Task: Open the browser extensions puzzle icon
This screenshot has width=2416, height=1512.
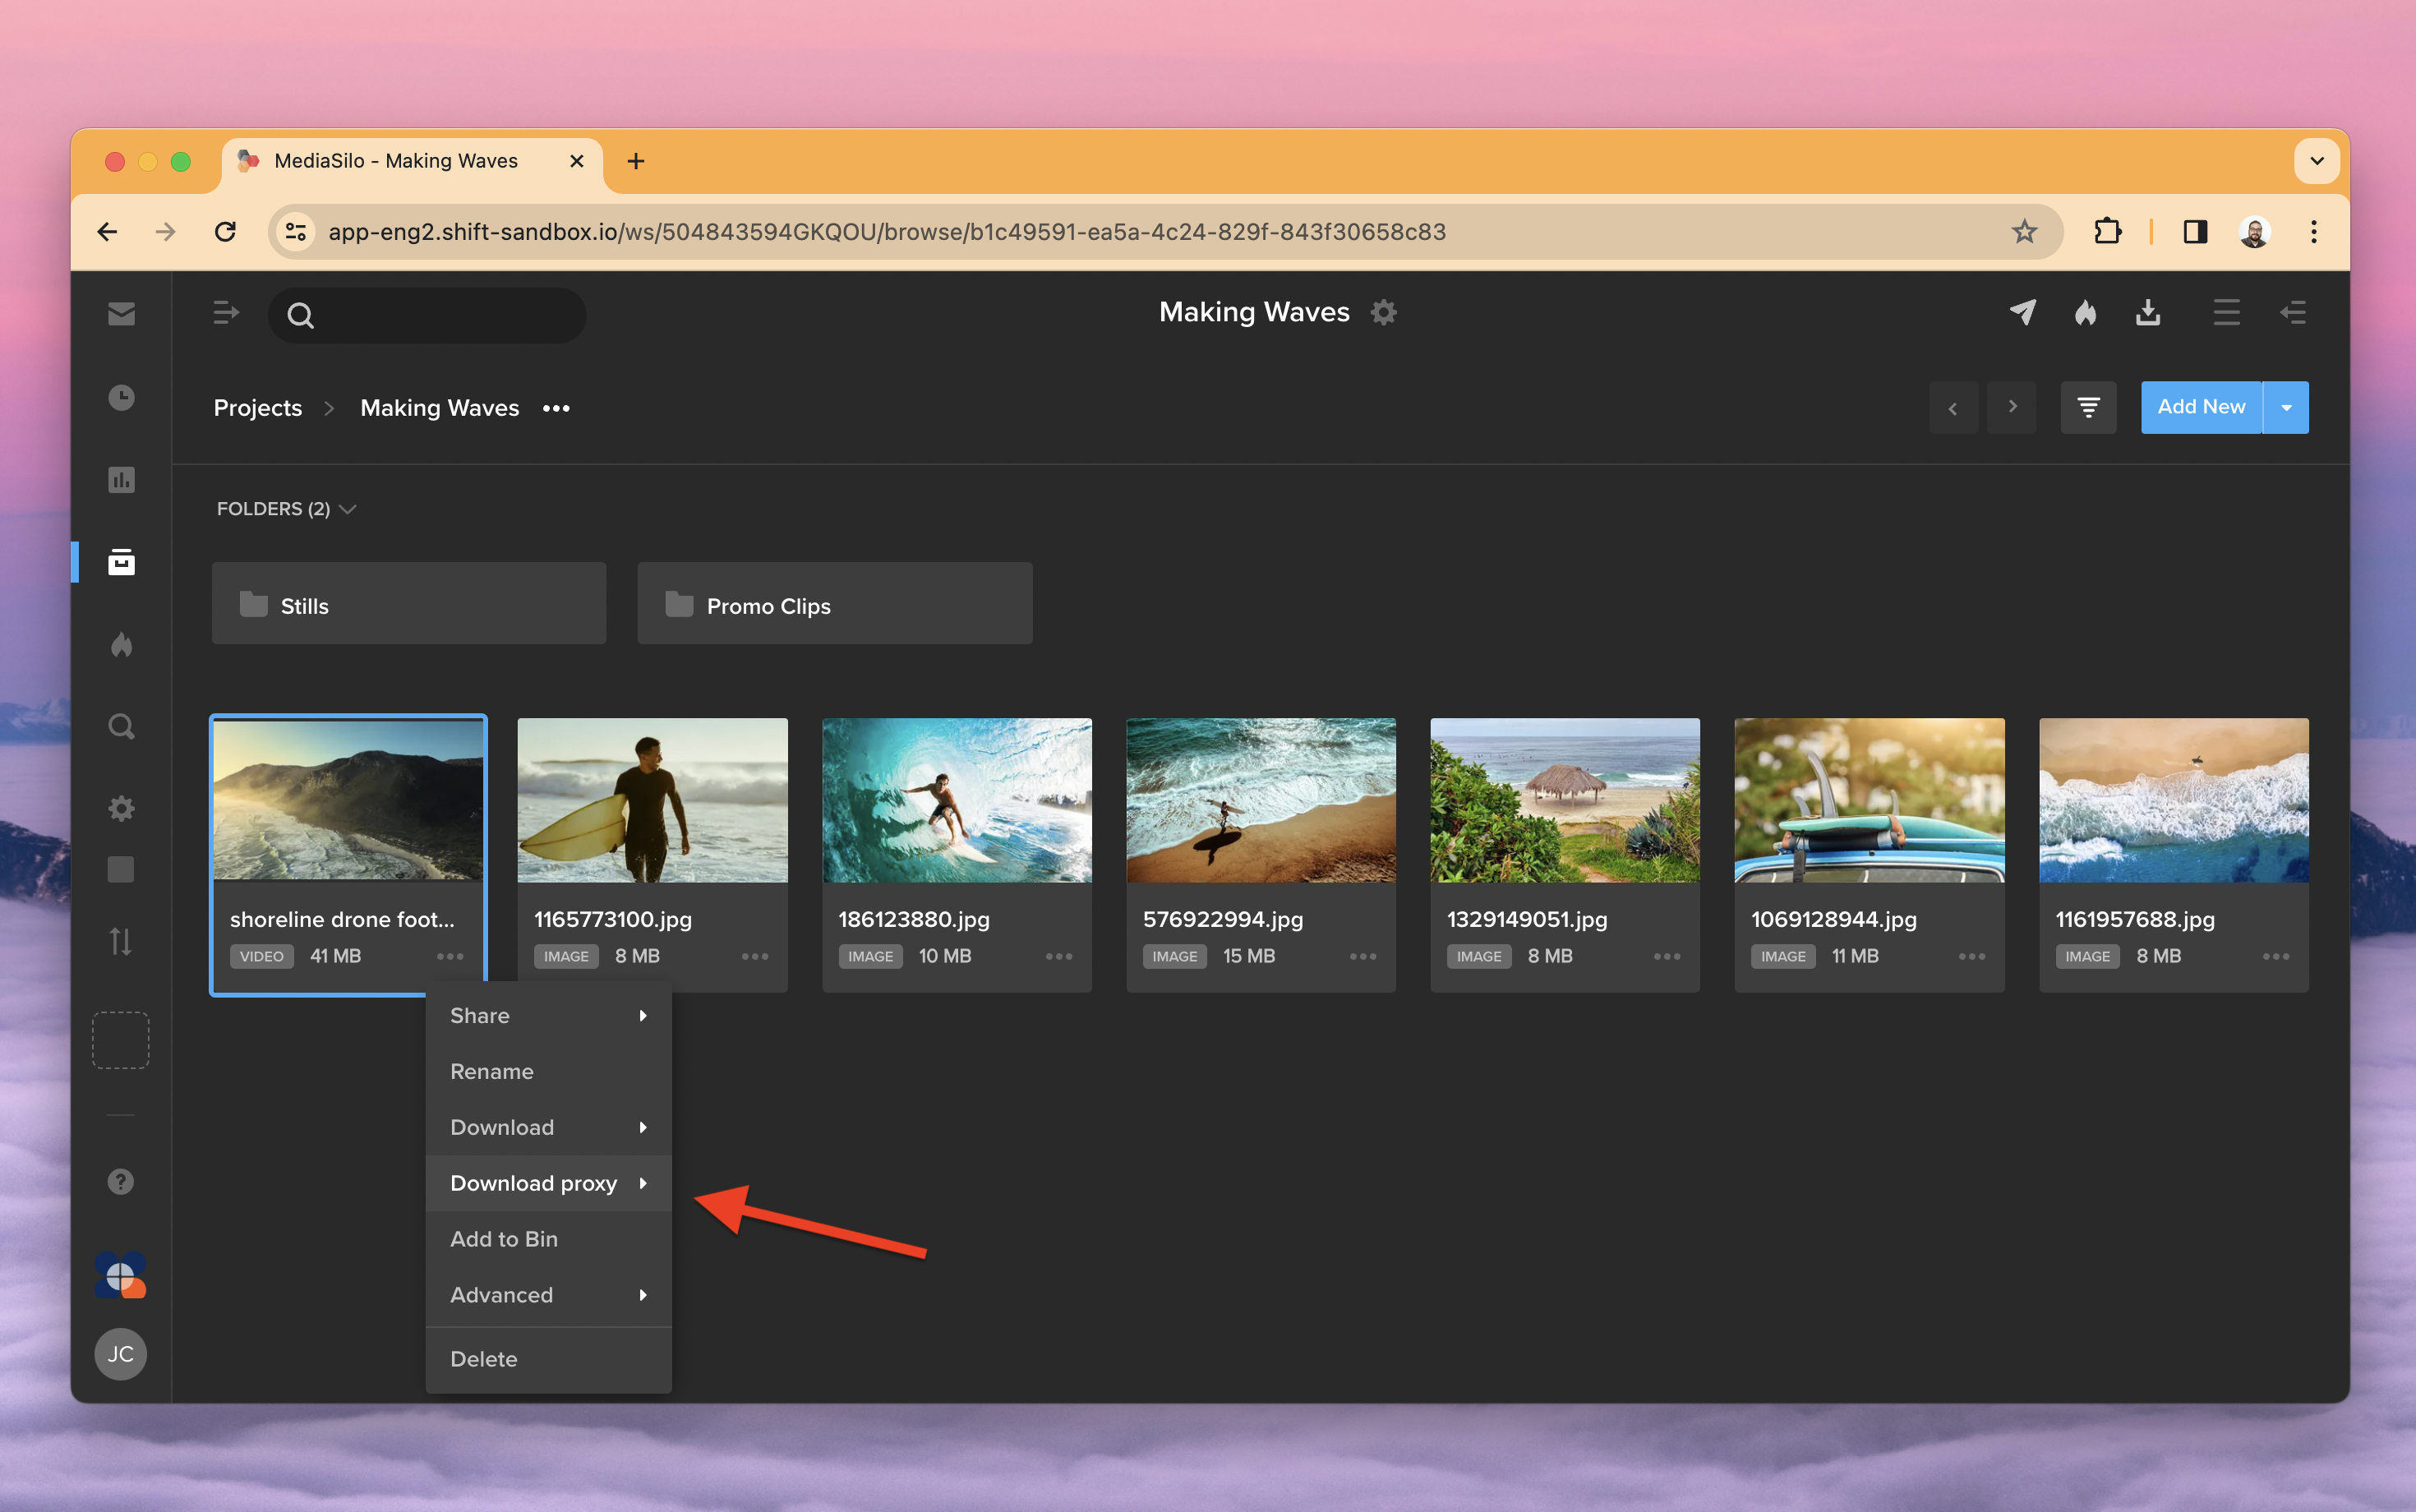Action: [2106, 232]
